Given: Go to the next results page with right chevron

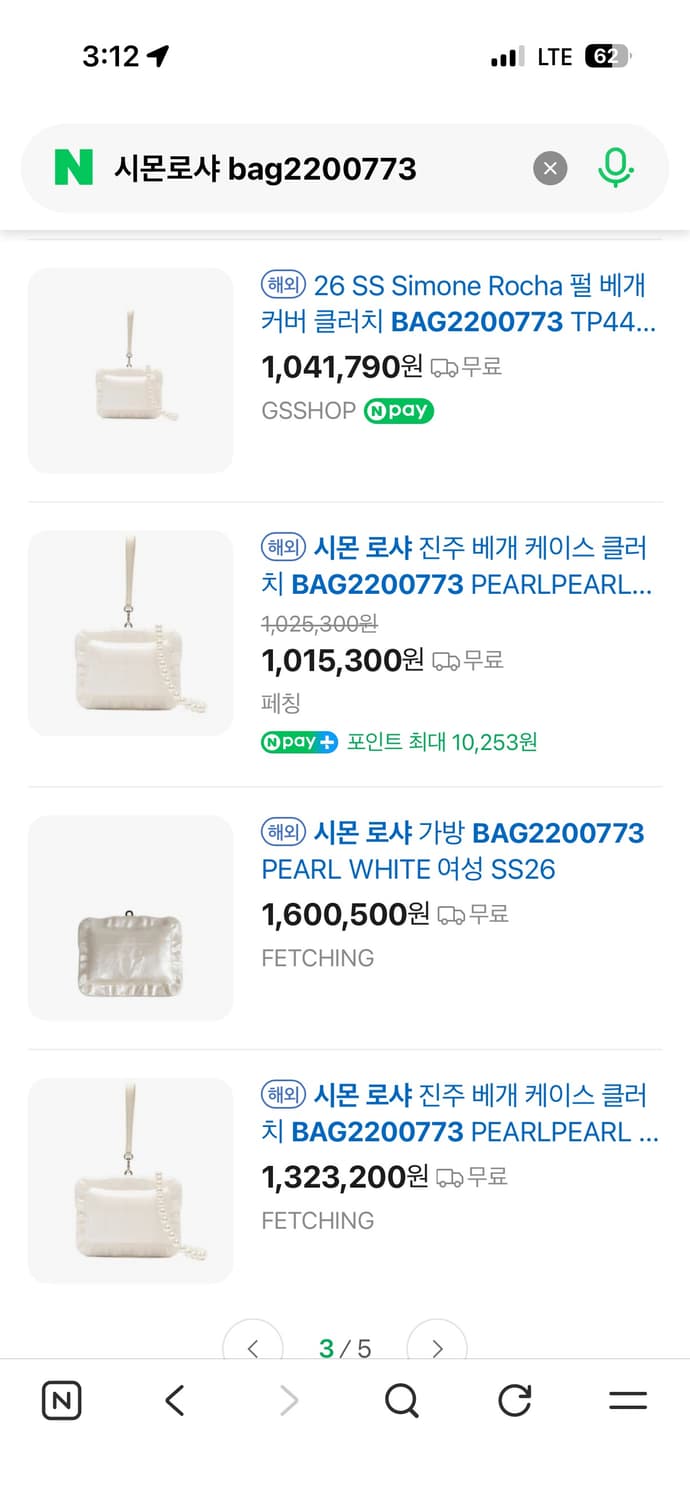Looking at the screenshot, I should click(x=437, y=1348).
